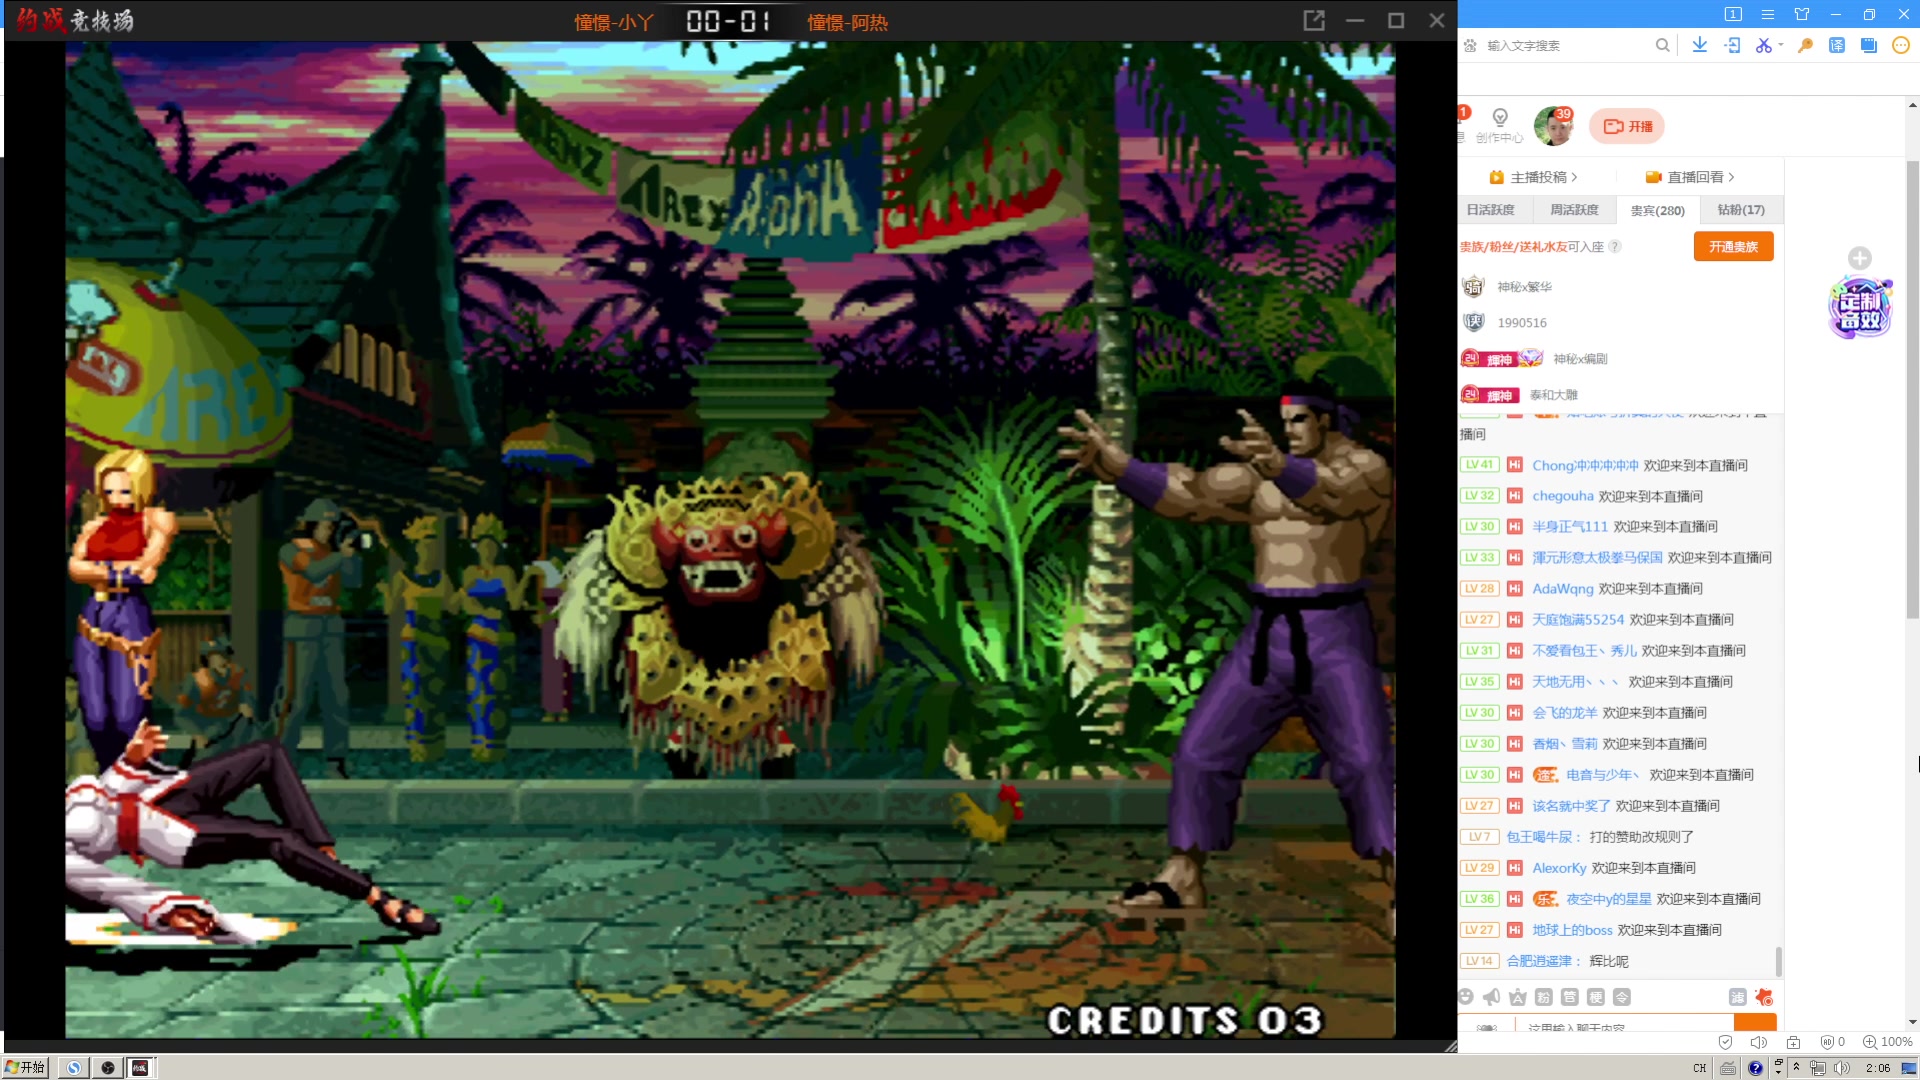This screenshot has width=1920, height=1080.
Task: Click the 梗 icon in chat toolbar
Action: point(1596,997)
